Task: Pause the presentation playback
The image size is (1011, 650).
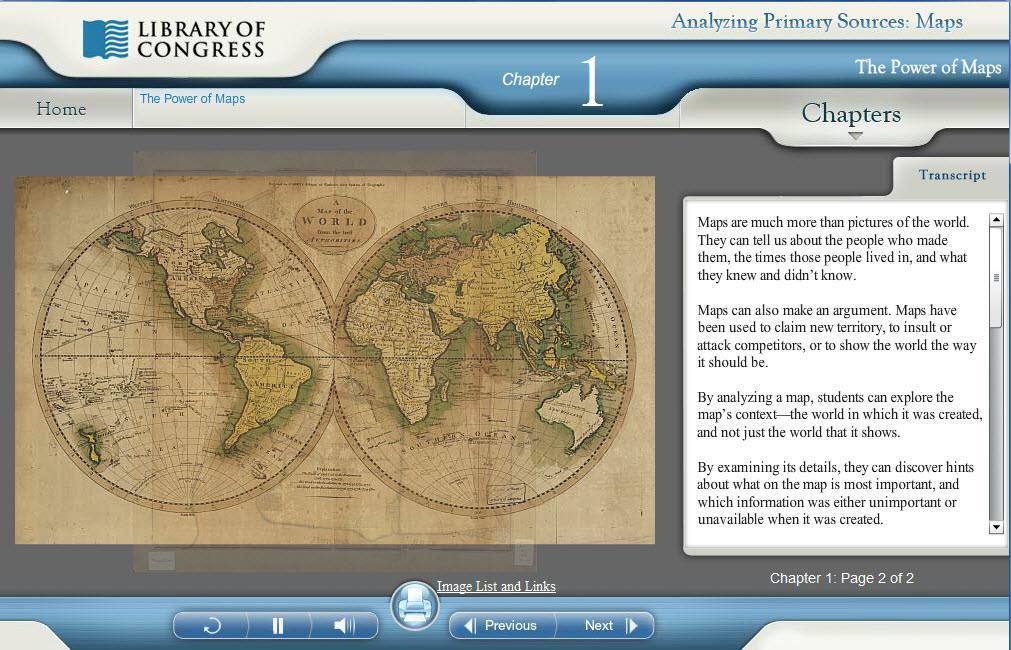Action: [278, 625]
